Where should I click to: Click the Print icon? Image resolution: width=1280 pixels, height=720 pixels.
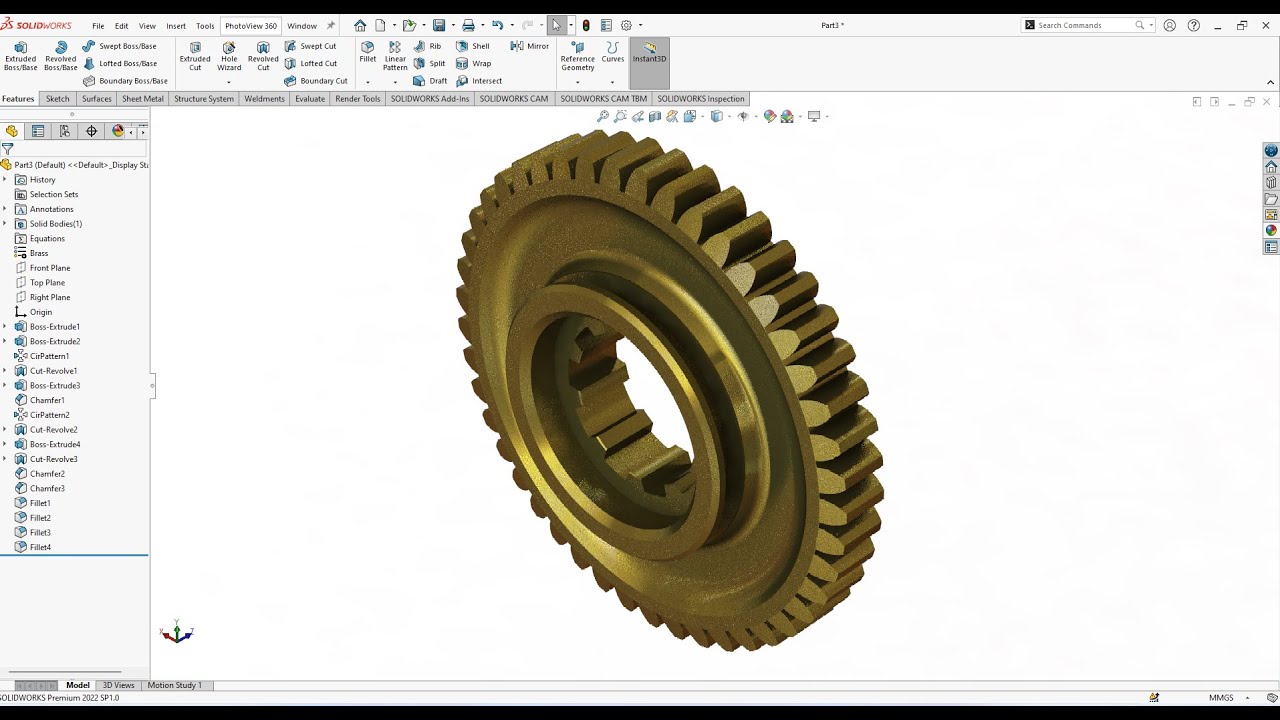(x=468, y=25)
